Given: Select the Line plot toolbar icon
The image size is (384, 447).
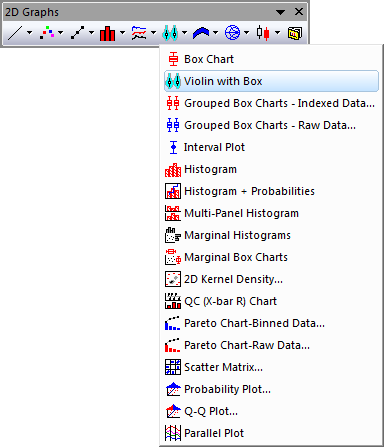Looking at the screenshot, I should tap(15, 33).
